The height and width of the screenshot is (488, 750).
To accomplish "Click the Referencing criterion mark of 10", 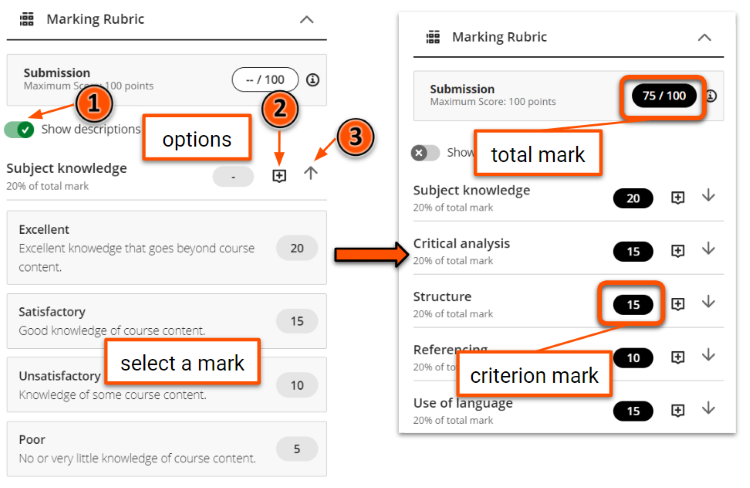I will [633, 357].
